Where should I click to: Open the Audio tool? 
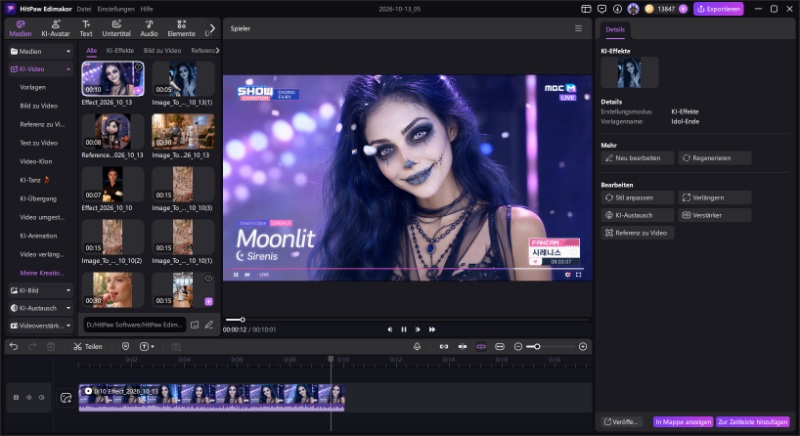[x=149, y=29]
